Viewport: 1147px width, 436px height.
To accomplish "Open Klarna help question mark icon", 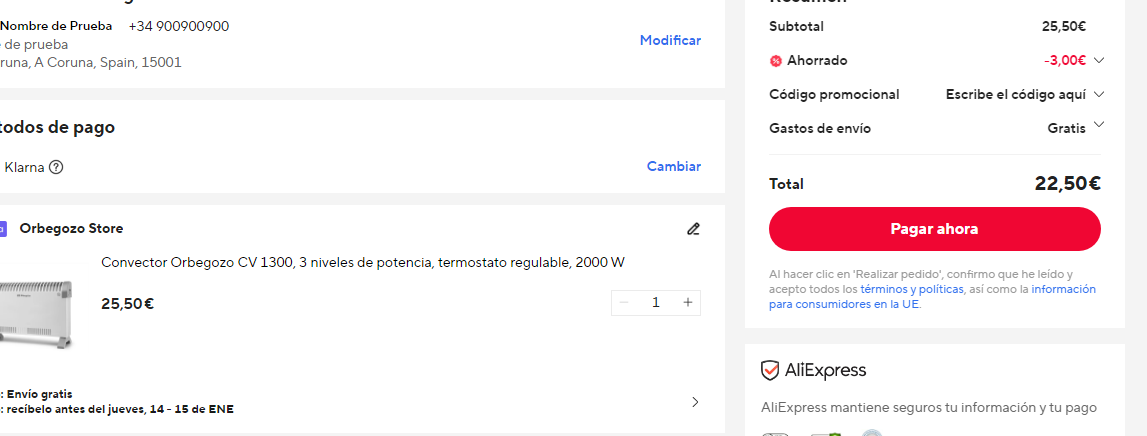I will [56, 168].
